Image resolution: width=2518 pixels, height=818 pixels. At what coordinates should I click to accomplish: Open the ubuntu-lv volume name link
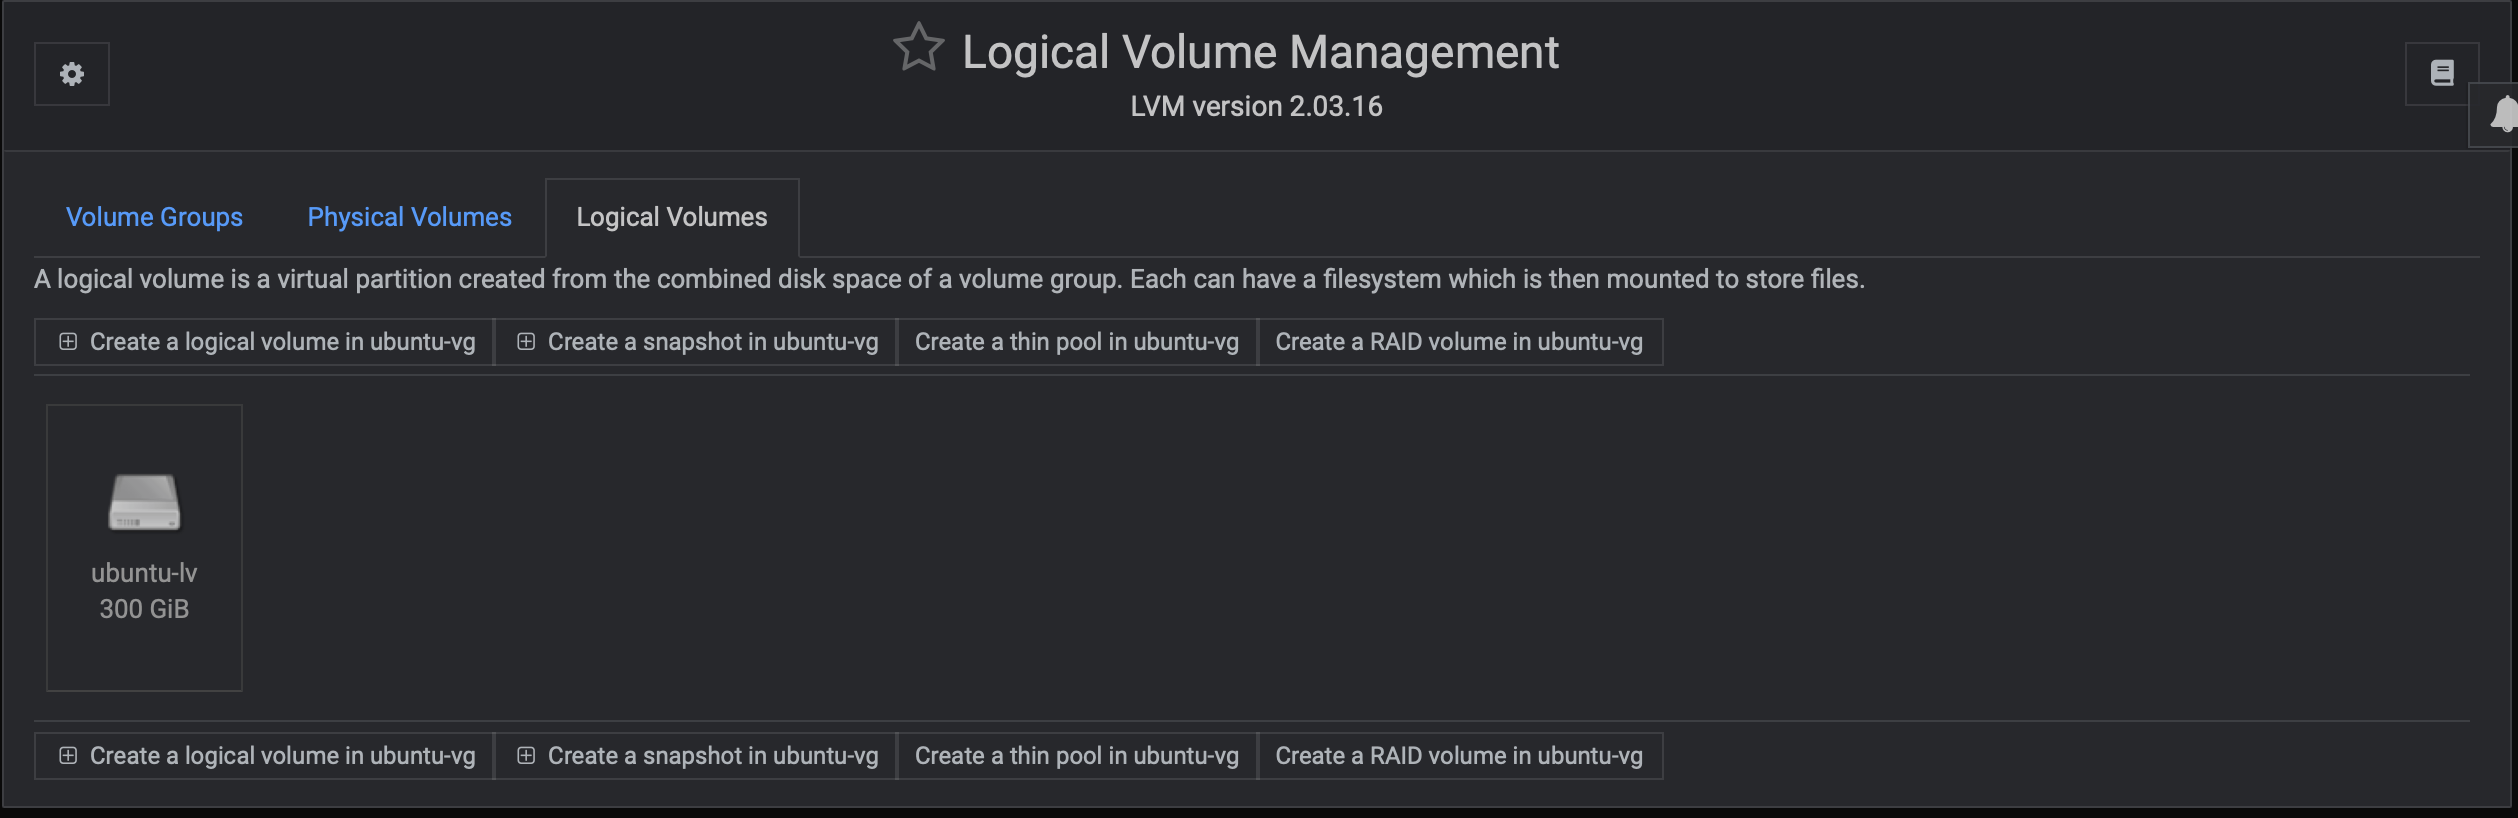[144, 573]
